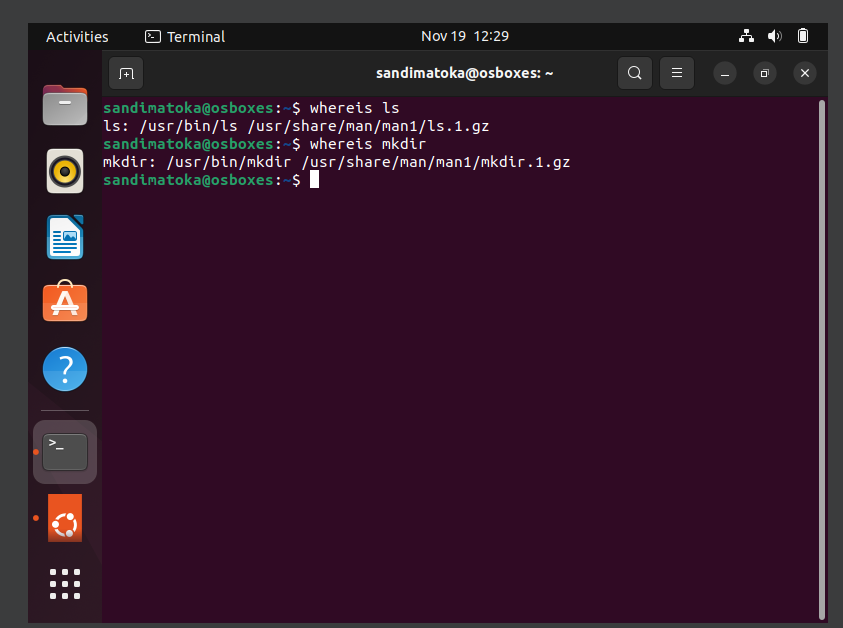Launch Rhythmbox music player
This screenshot has height=628, width=843.
tap(65, 172)
